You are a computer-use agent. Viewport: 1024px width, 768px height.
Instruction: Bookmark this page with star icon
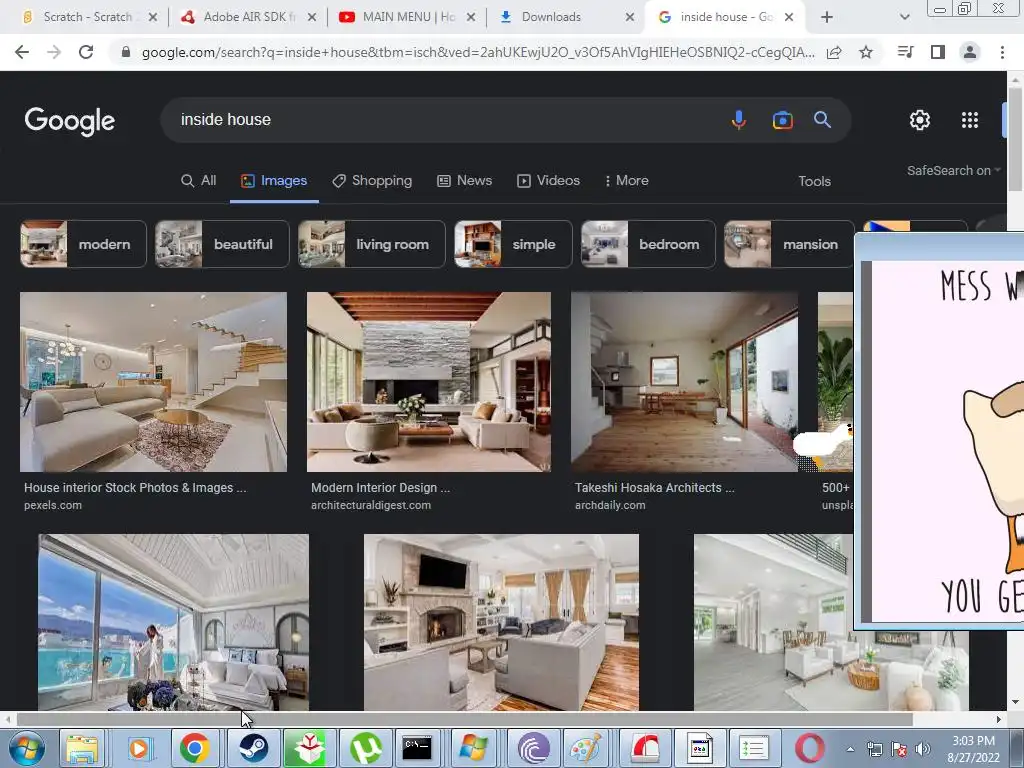pyautogui.click(x=866, y=52)
